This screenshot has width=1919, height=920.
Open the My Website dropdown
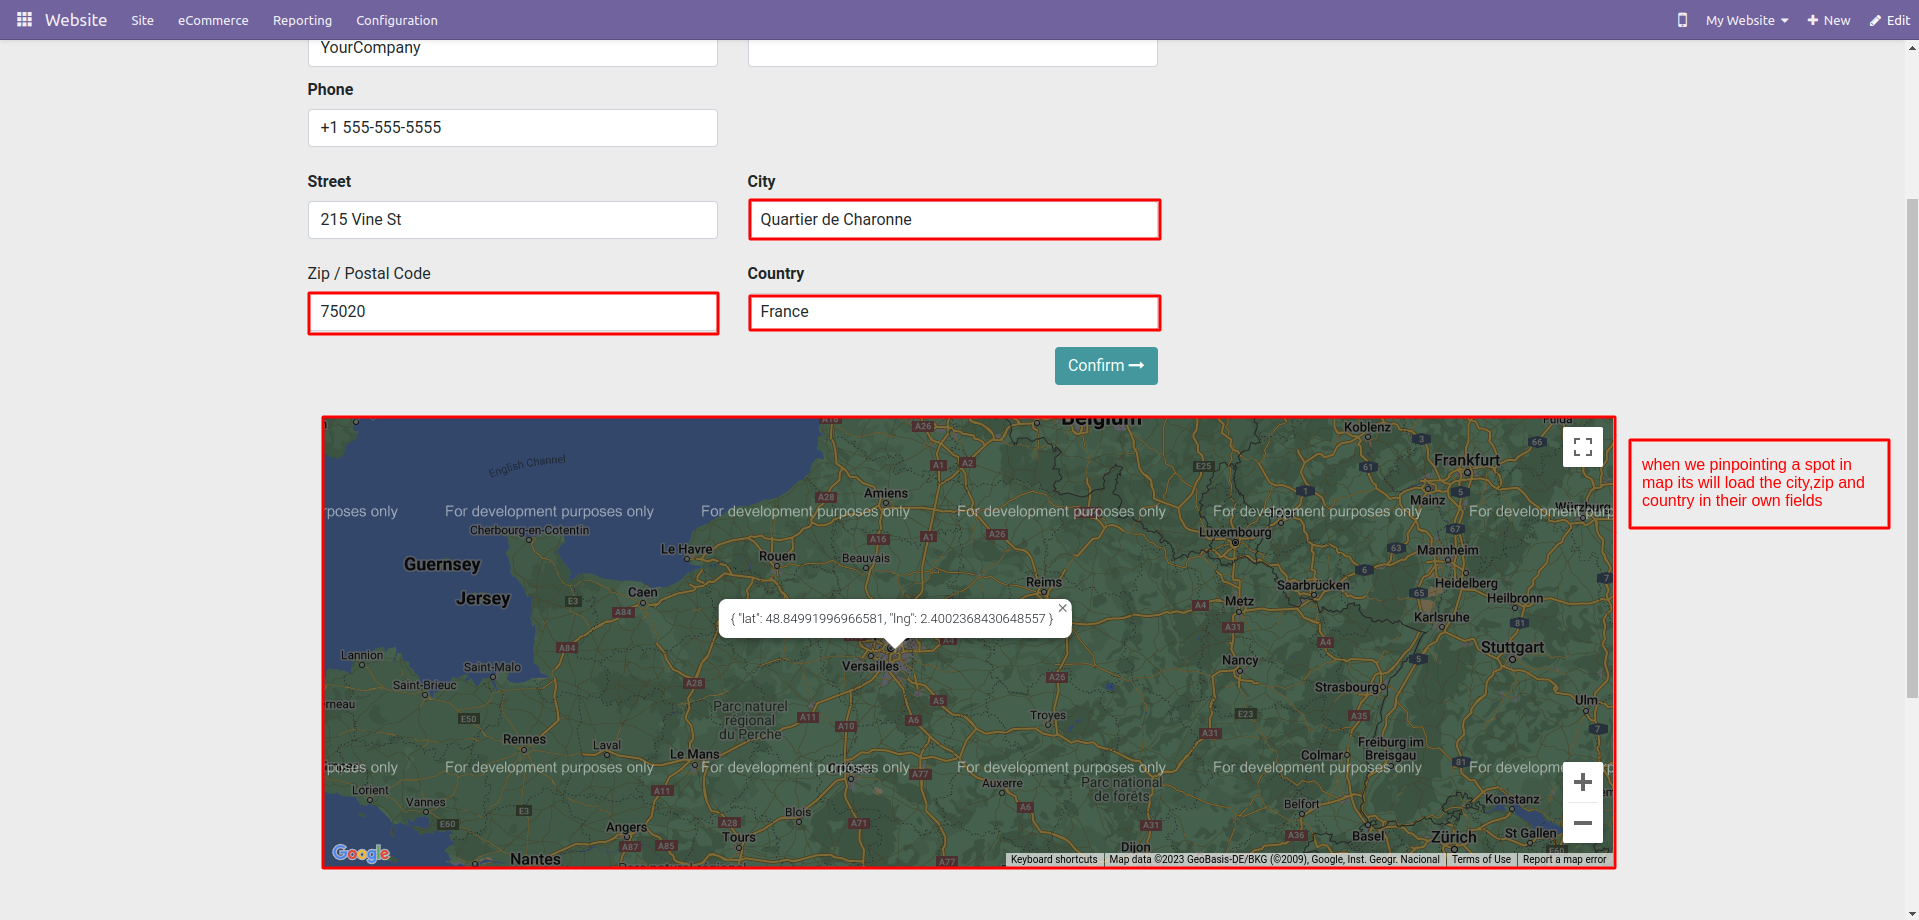(x=1747, y=20)
